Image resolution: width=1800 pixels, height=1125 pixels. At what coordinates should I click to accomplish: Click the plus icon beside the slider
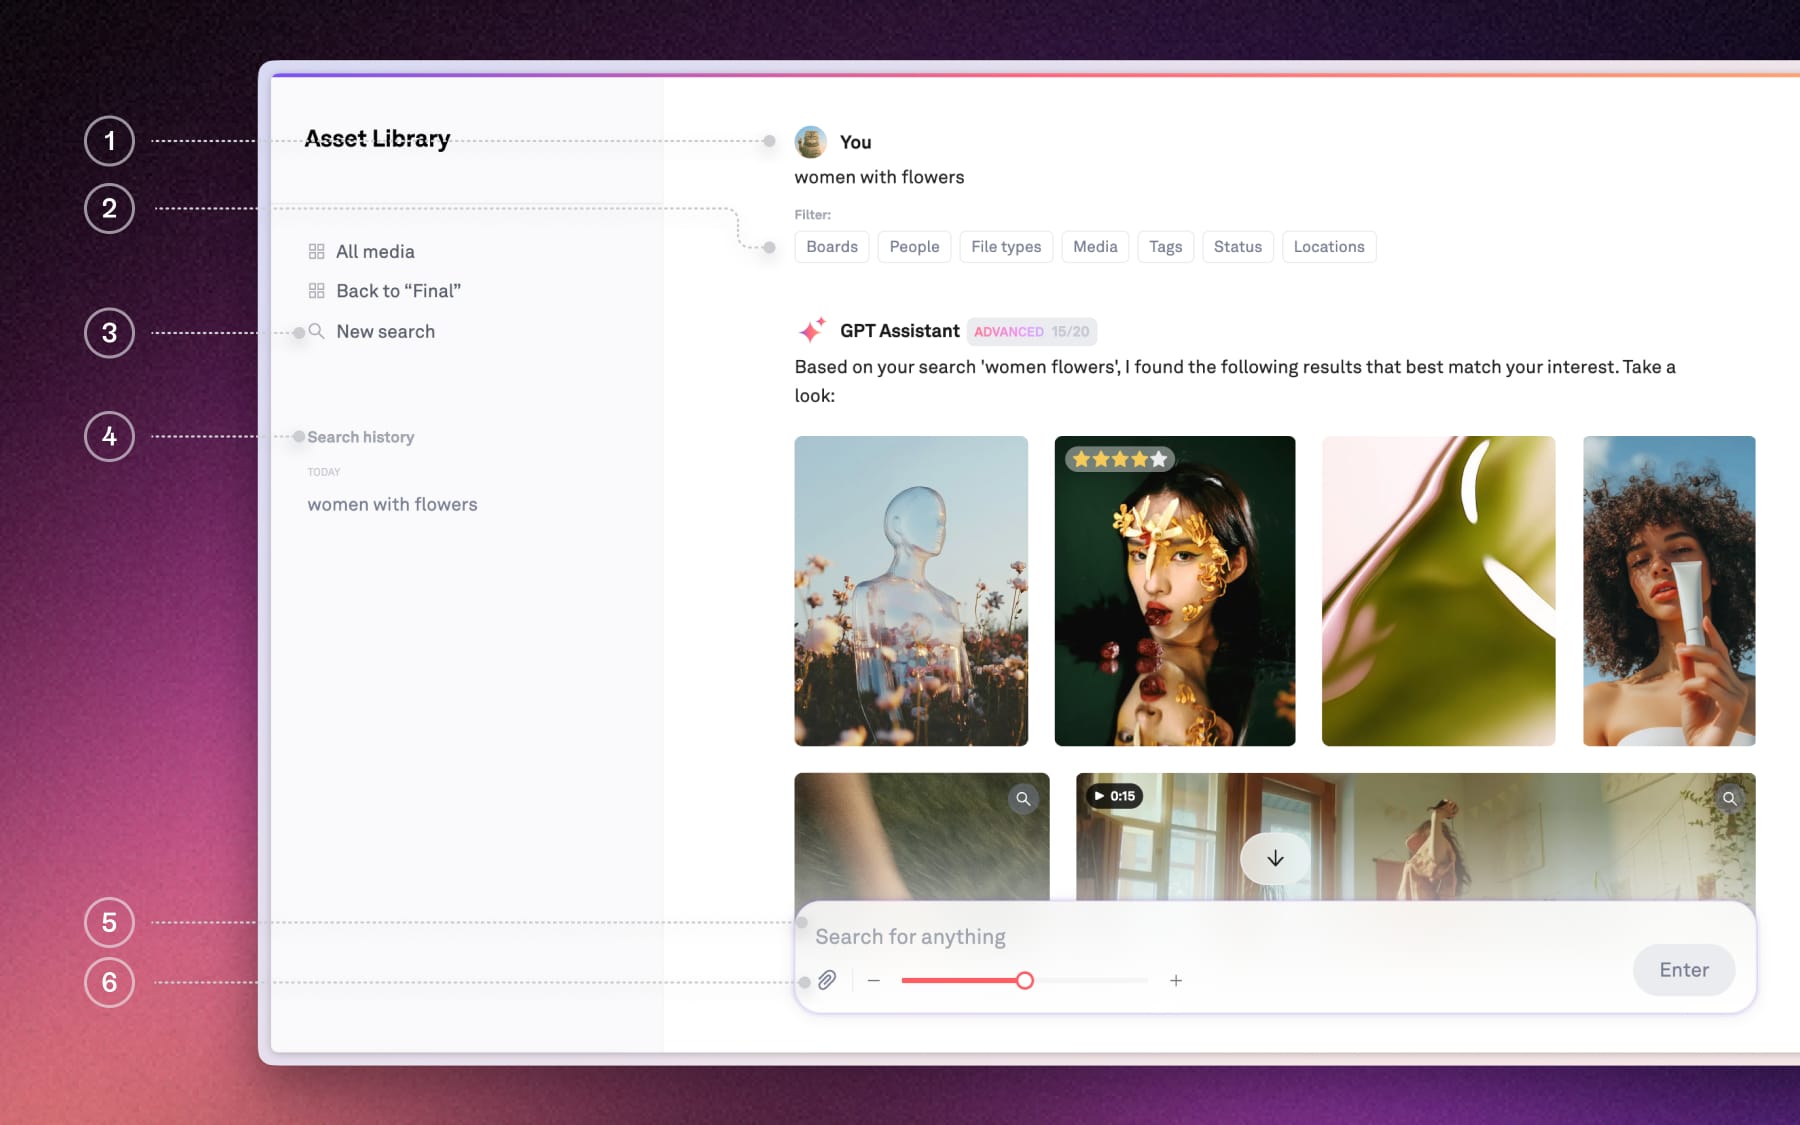(1176, 981)
